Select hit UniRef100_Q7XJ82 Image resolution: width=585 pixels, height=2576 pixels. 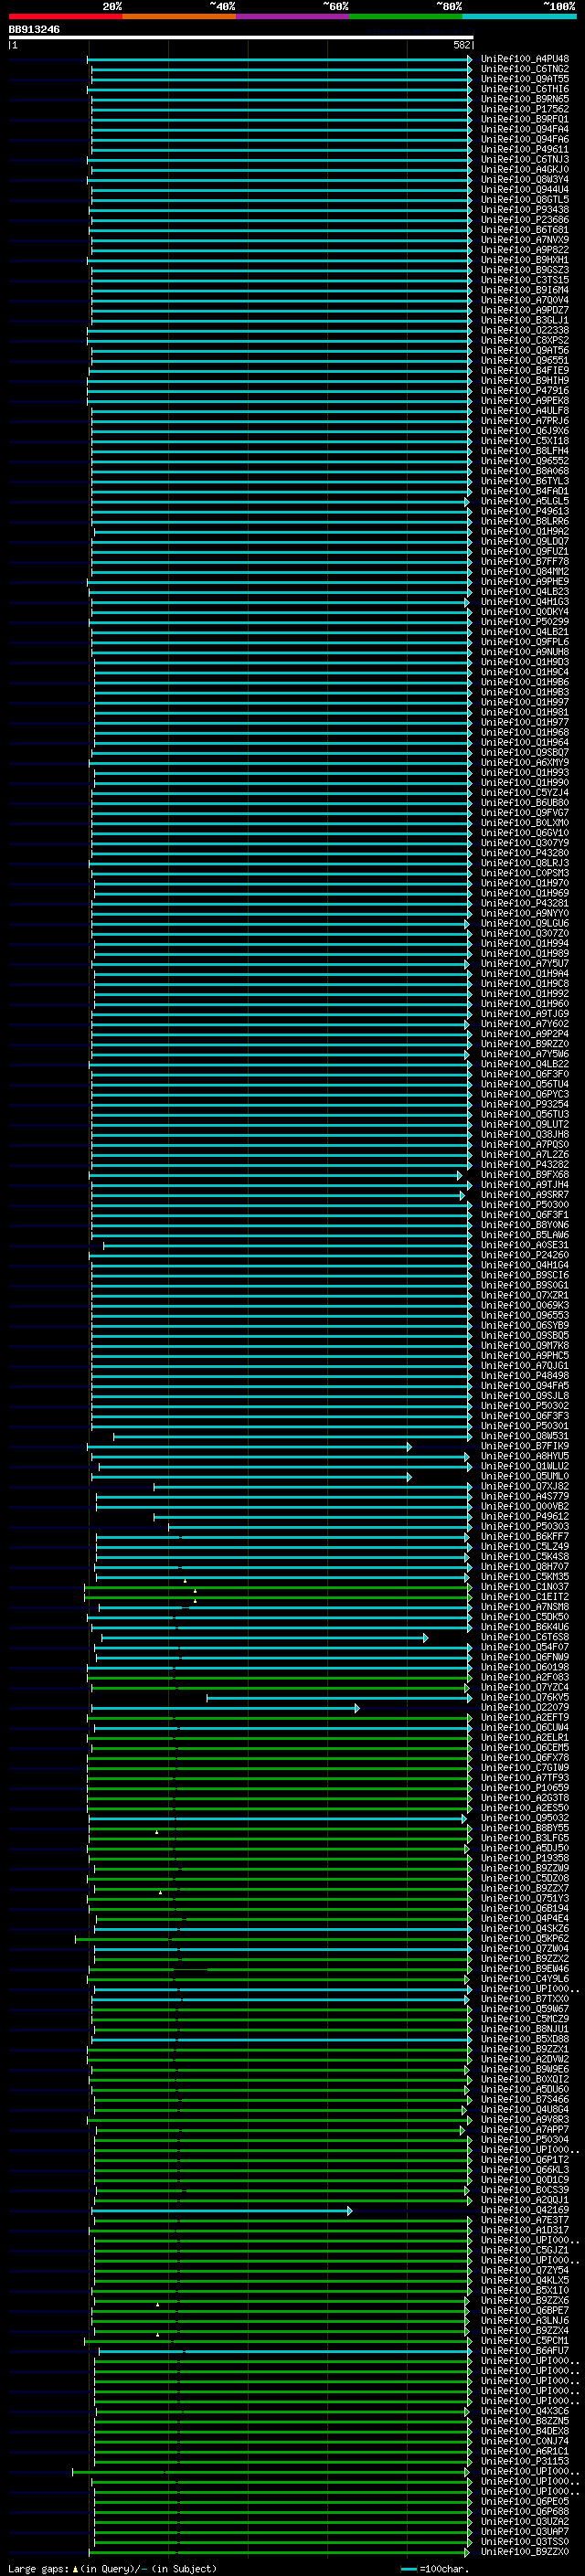525,1486
